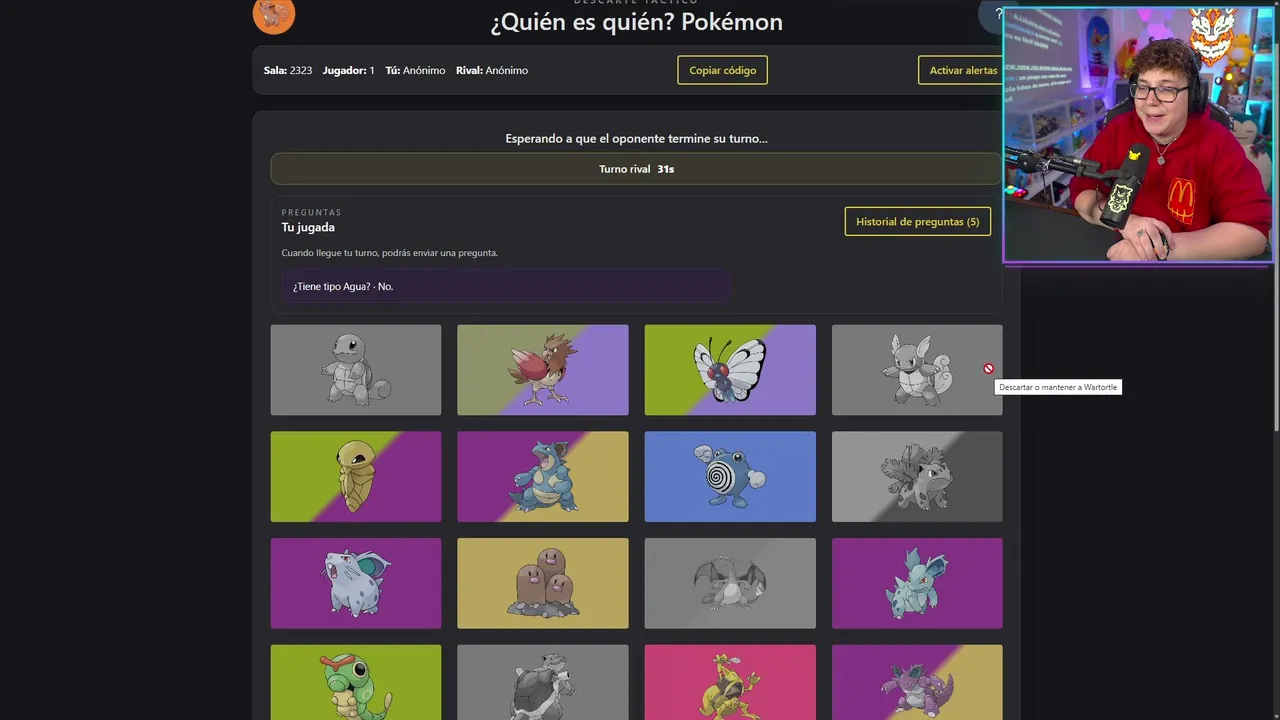Select the '¿Tiene tipo Agua? · No.' answer chip
The image size is (1280, 720).
tap(505, 286)
